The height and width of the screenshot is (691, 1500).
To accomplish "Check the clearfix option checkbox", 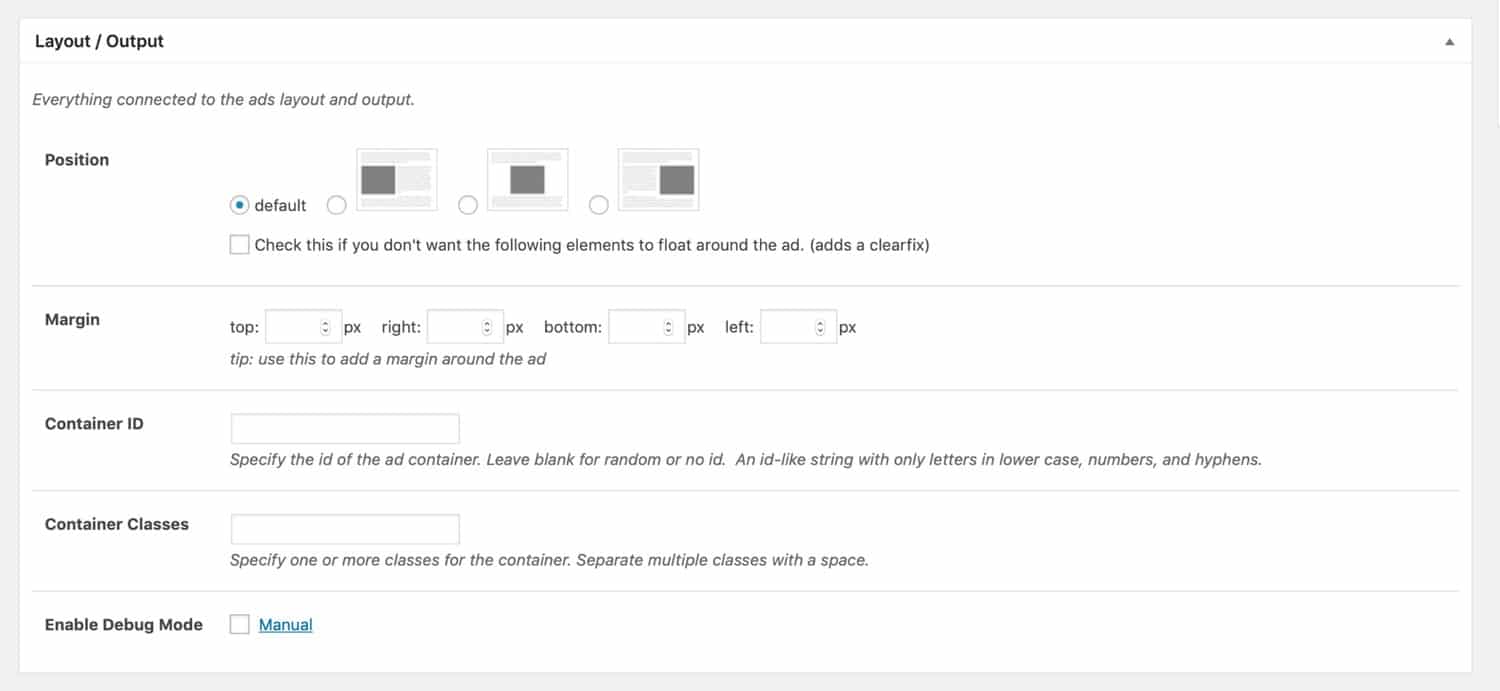I will tap(239, 244).
